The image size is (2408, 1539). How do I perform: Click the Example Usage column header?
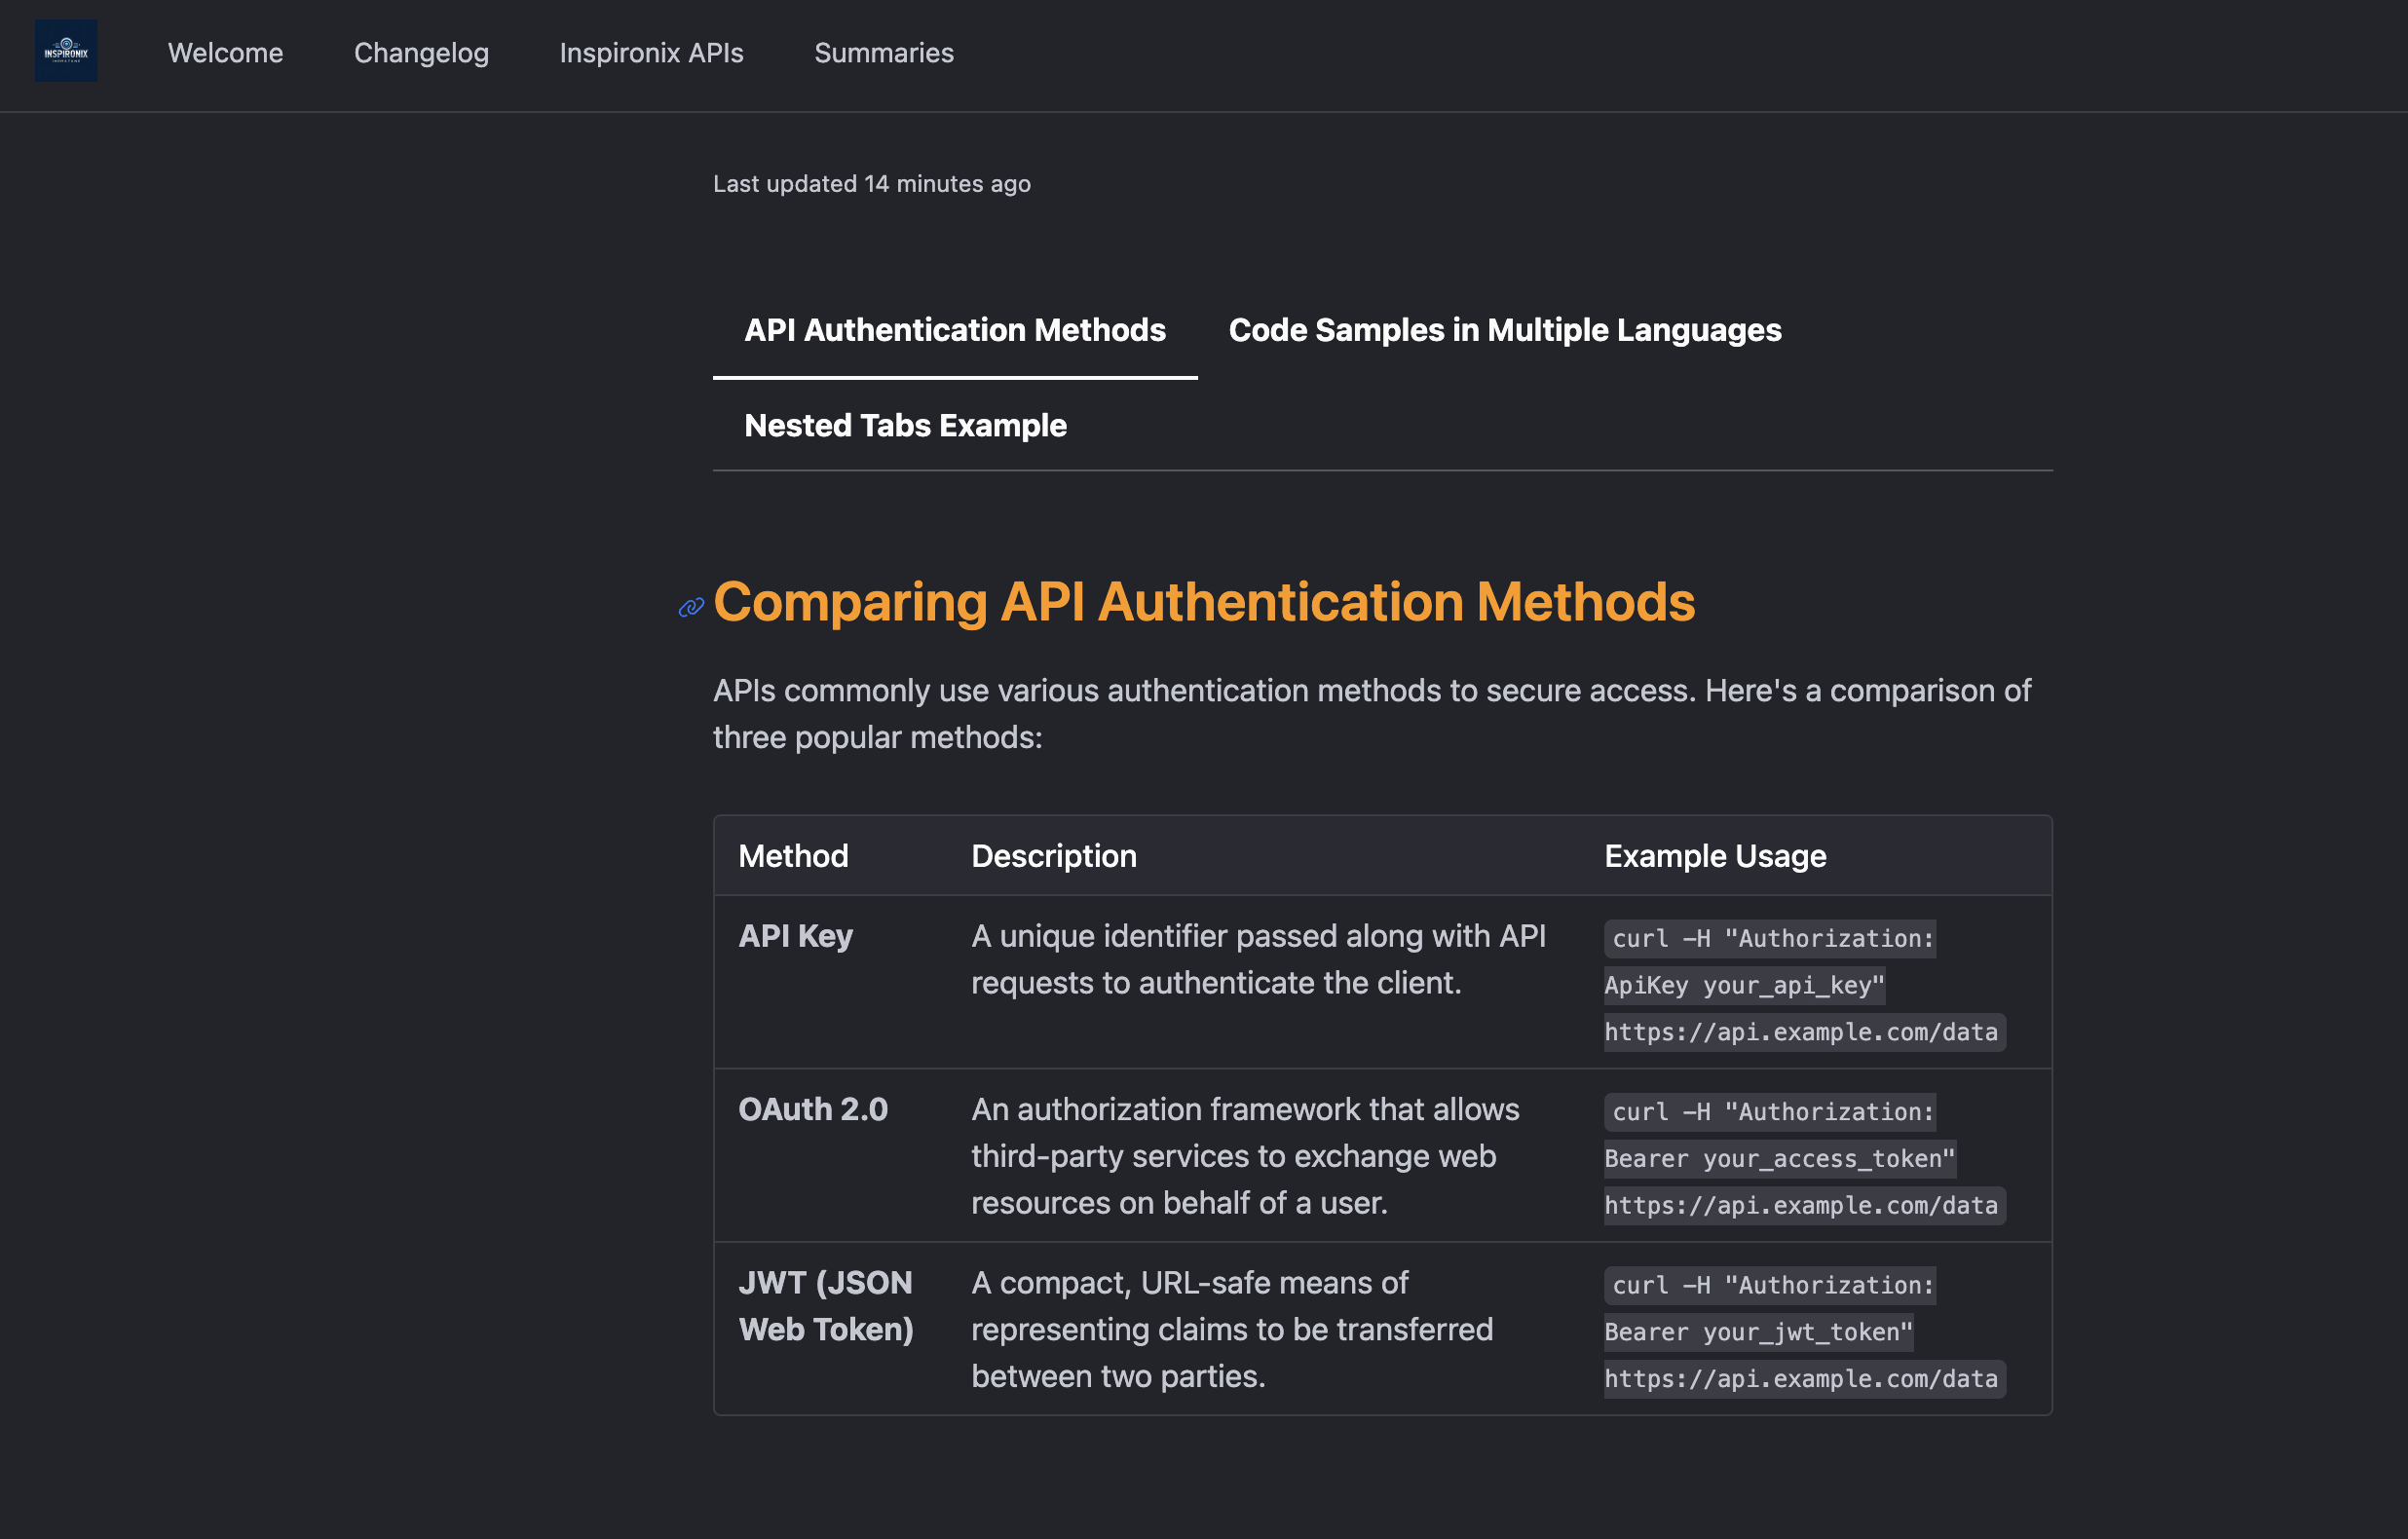pos(1714,856)
